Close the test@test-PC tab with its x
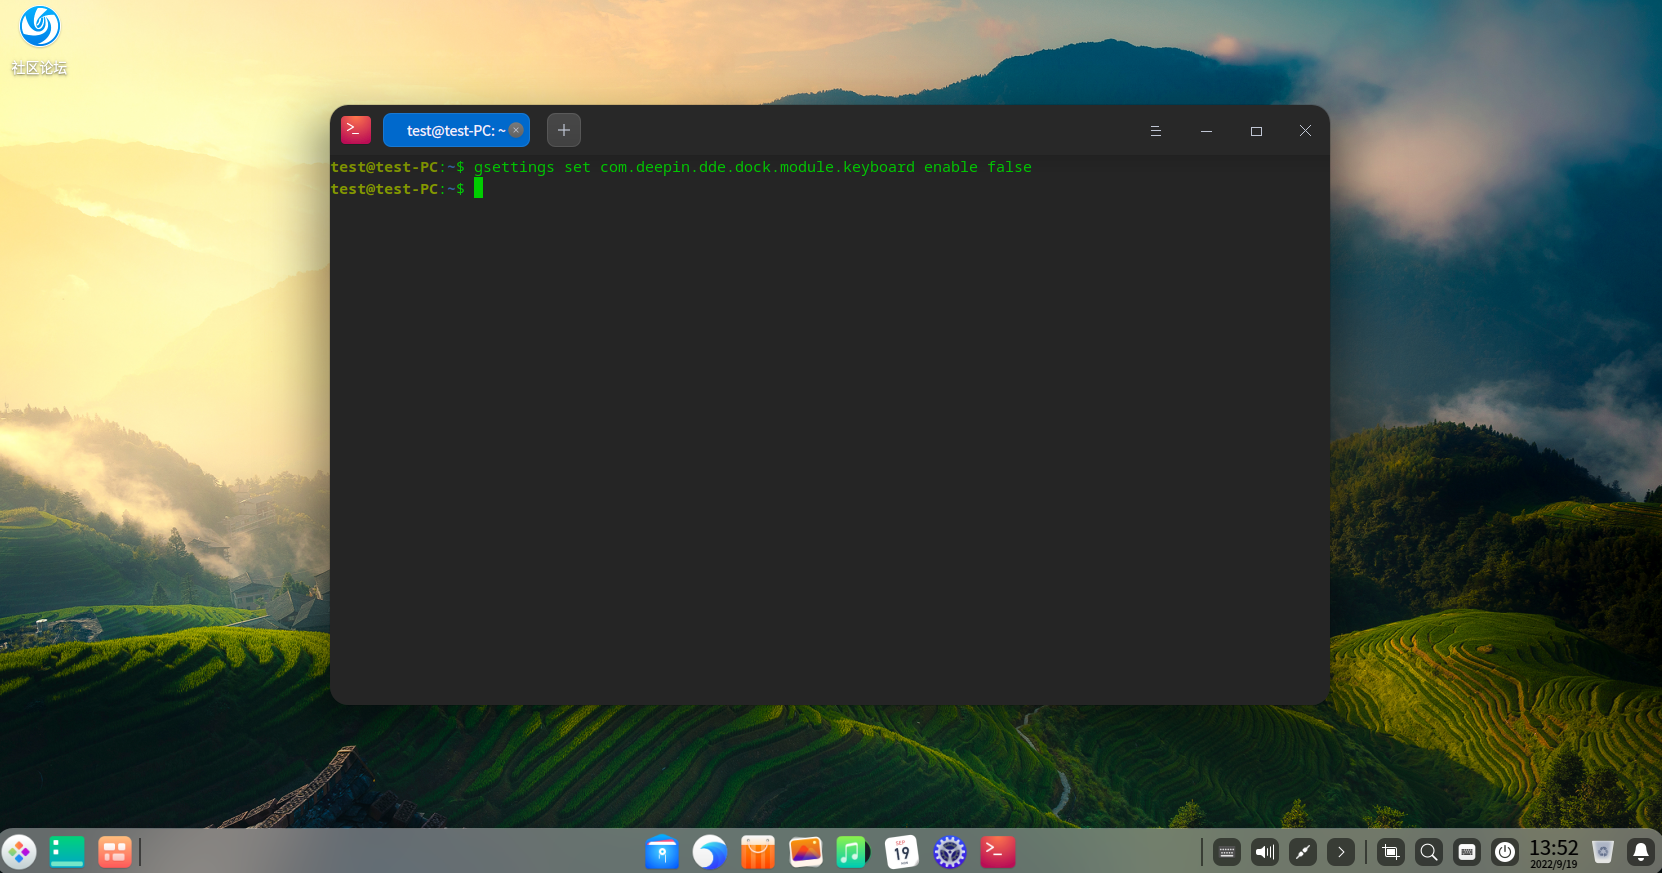The image size is (1662, 873). click(516, 130)
